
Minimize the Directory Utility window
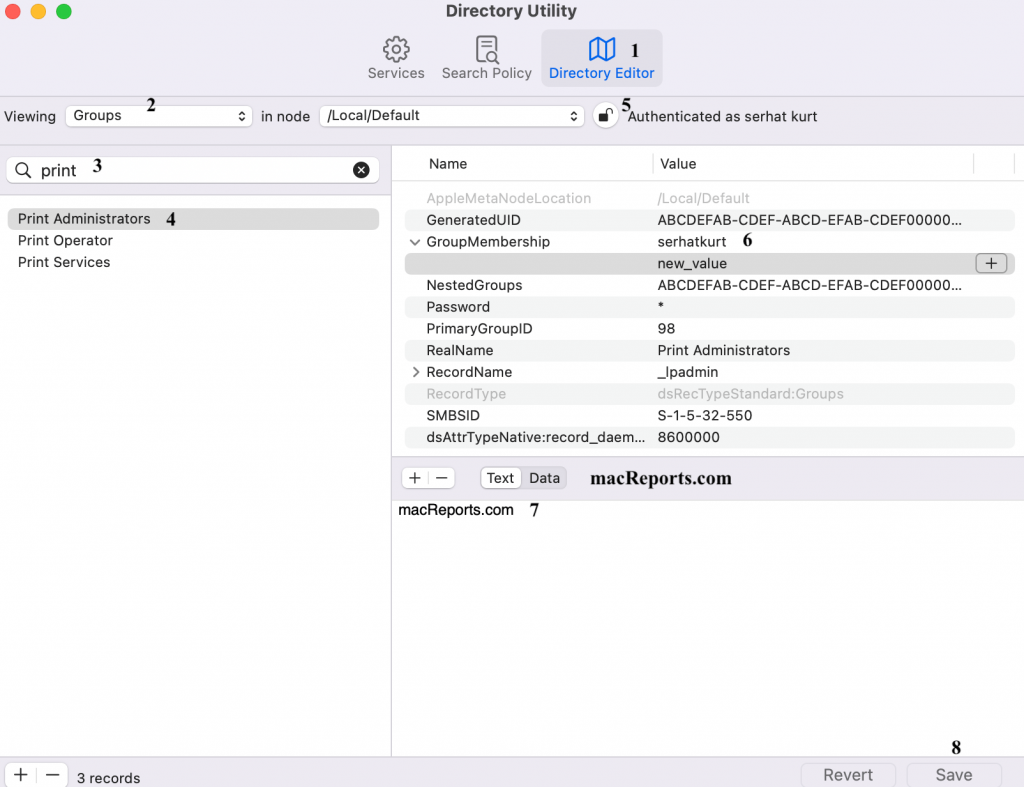pyautogui.click(x=39, y=11)
